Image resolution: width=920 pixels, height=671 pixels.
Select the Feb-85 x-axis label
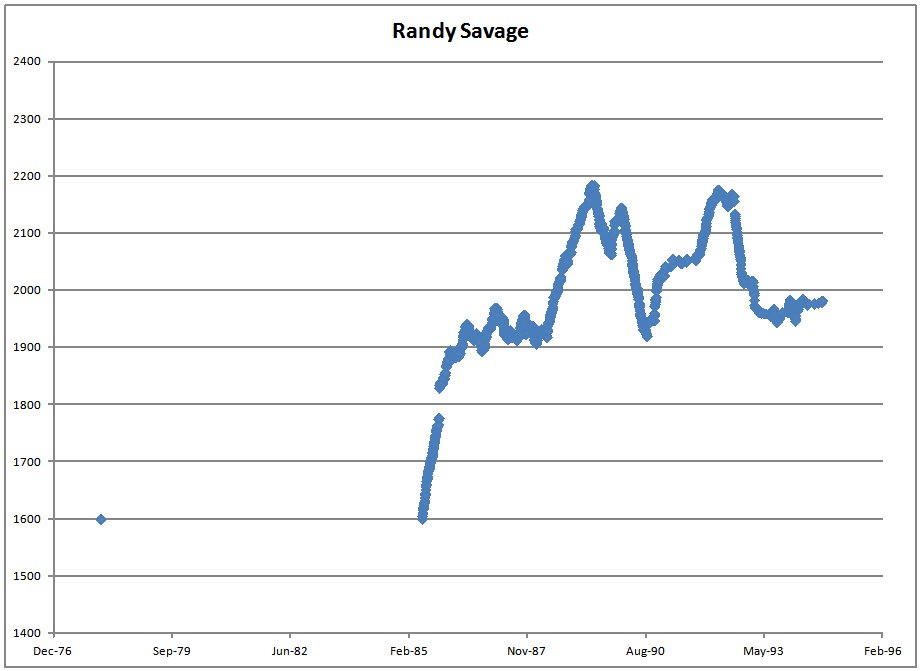408,649
